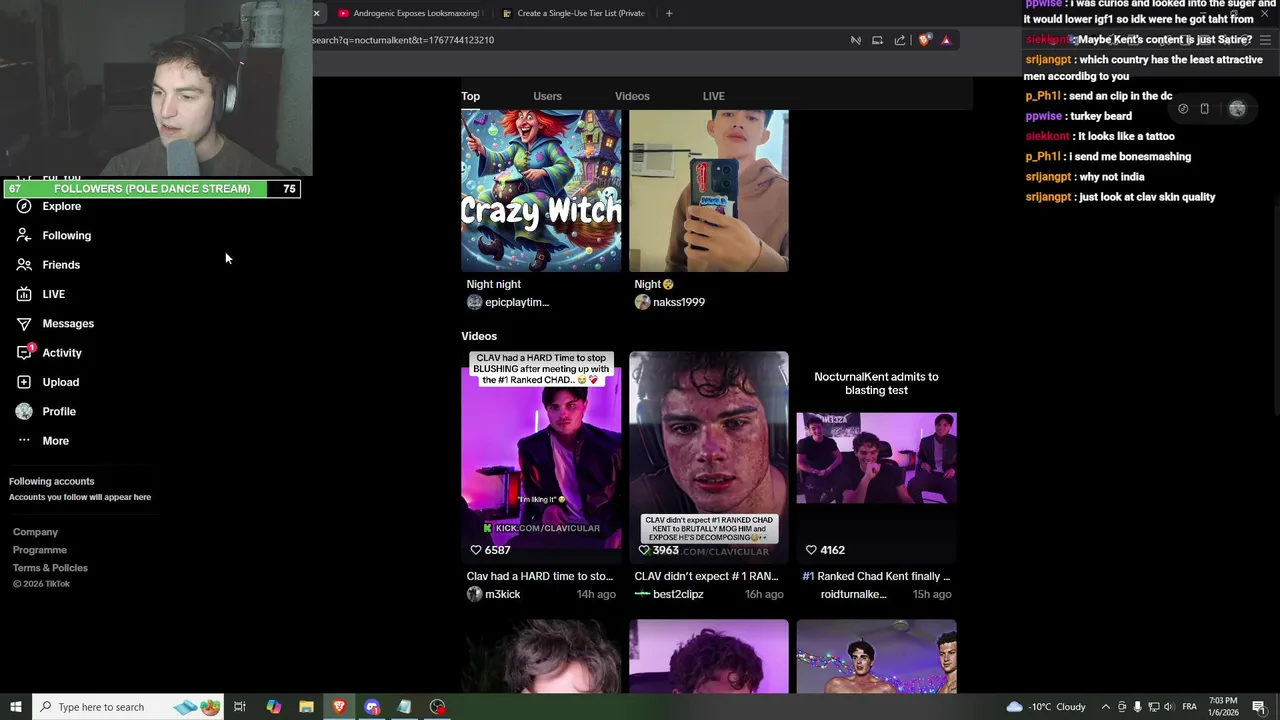This screenshot has height=720, width=1280.
Task: Click the taskbar clock showing 7:03 PM
Action: point(1224,707)
